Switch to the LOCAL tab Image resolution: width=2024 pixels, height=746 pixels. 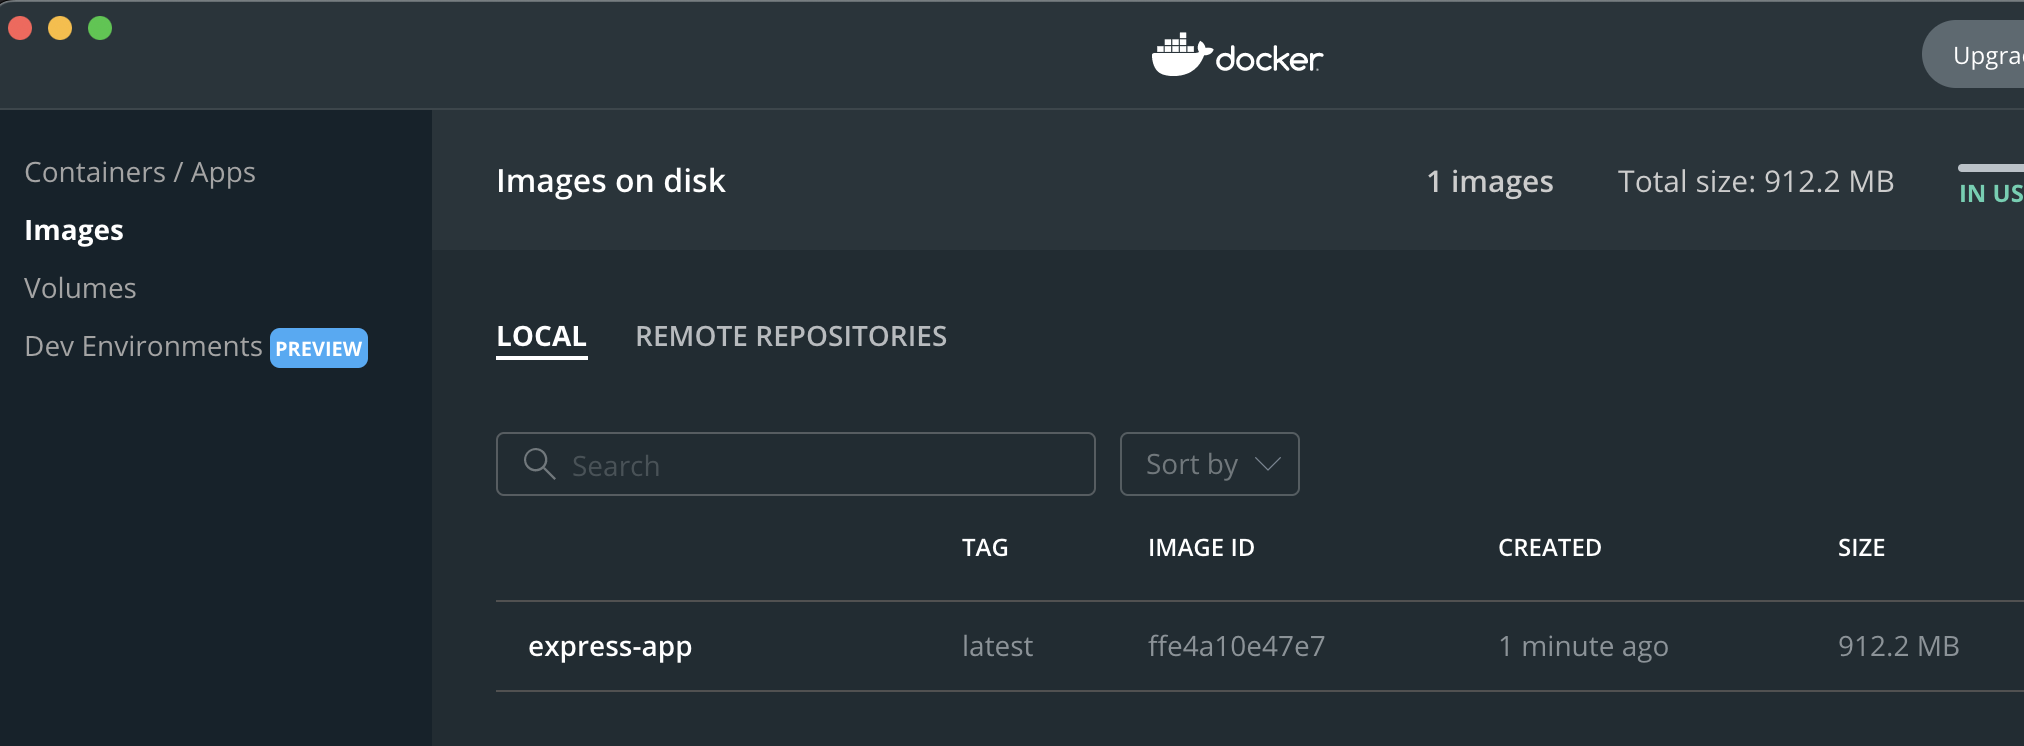541,337
